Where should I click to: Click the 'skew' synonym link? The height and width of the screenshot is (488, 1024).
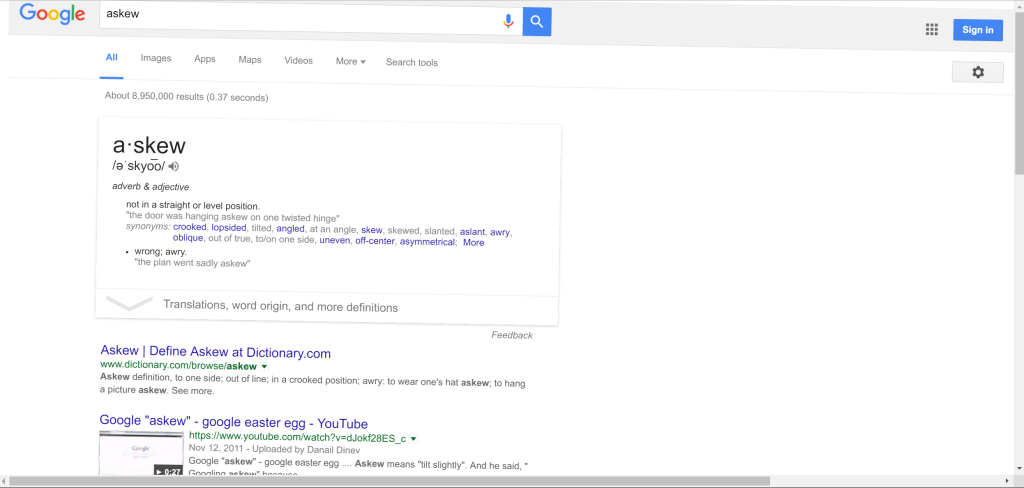(372, 230)
